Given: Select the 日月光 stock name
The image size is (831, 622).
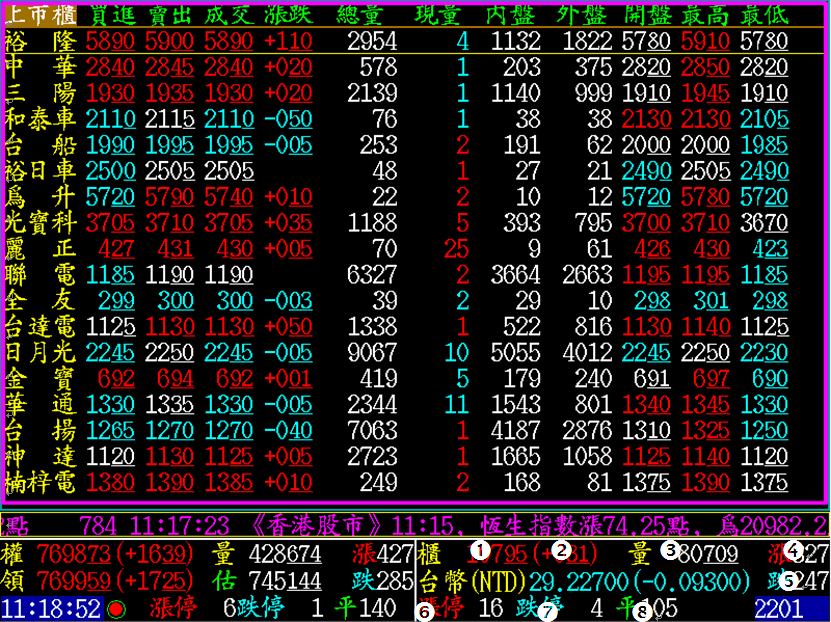Looking at the screenshot, I should [x=40, y=353].
